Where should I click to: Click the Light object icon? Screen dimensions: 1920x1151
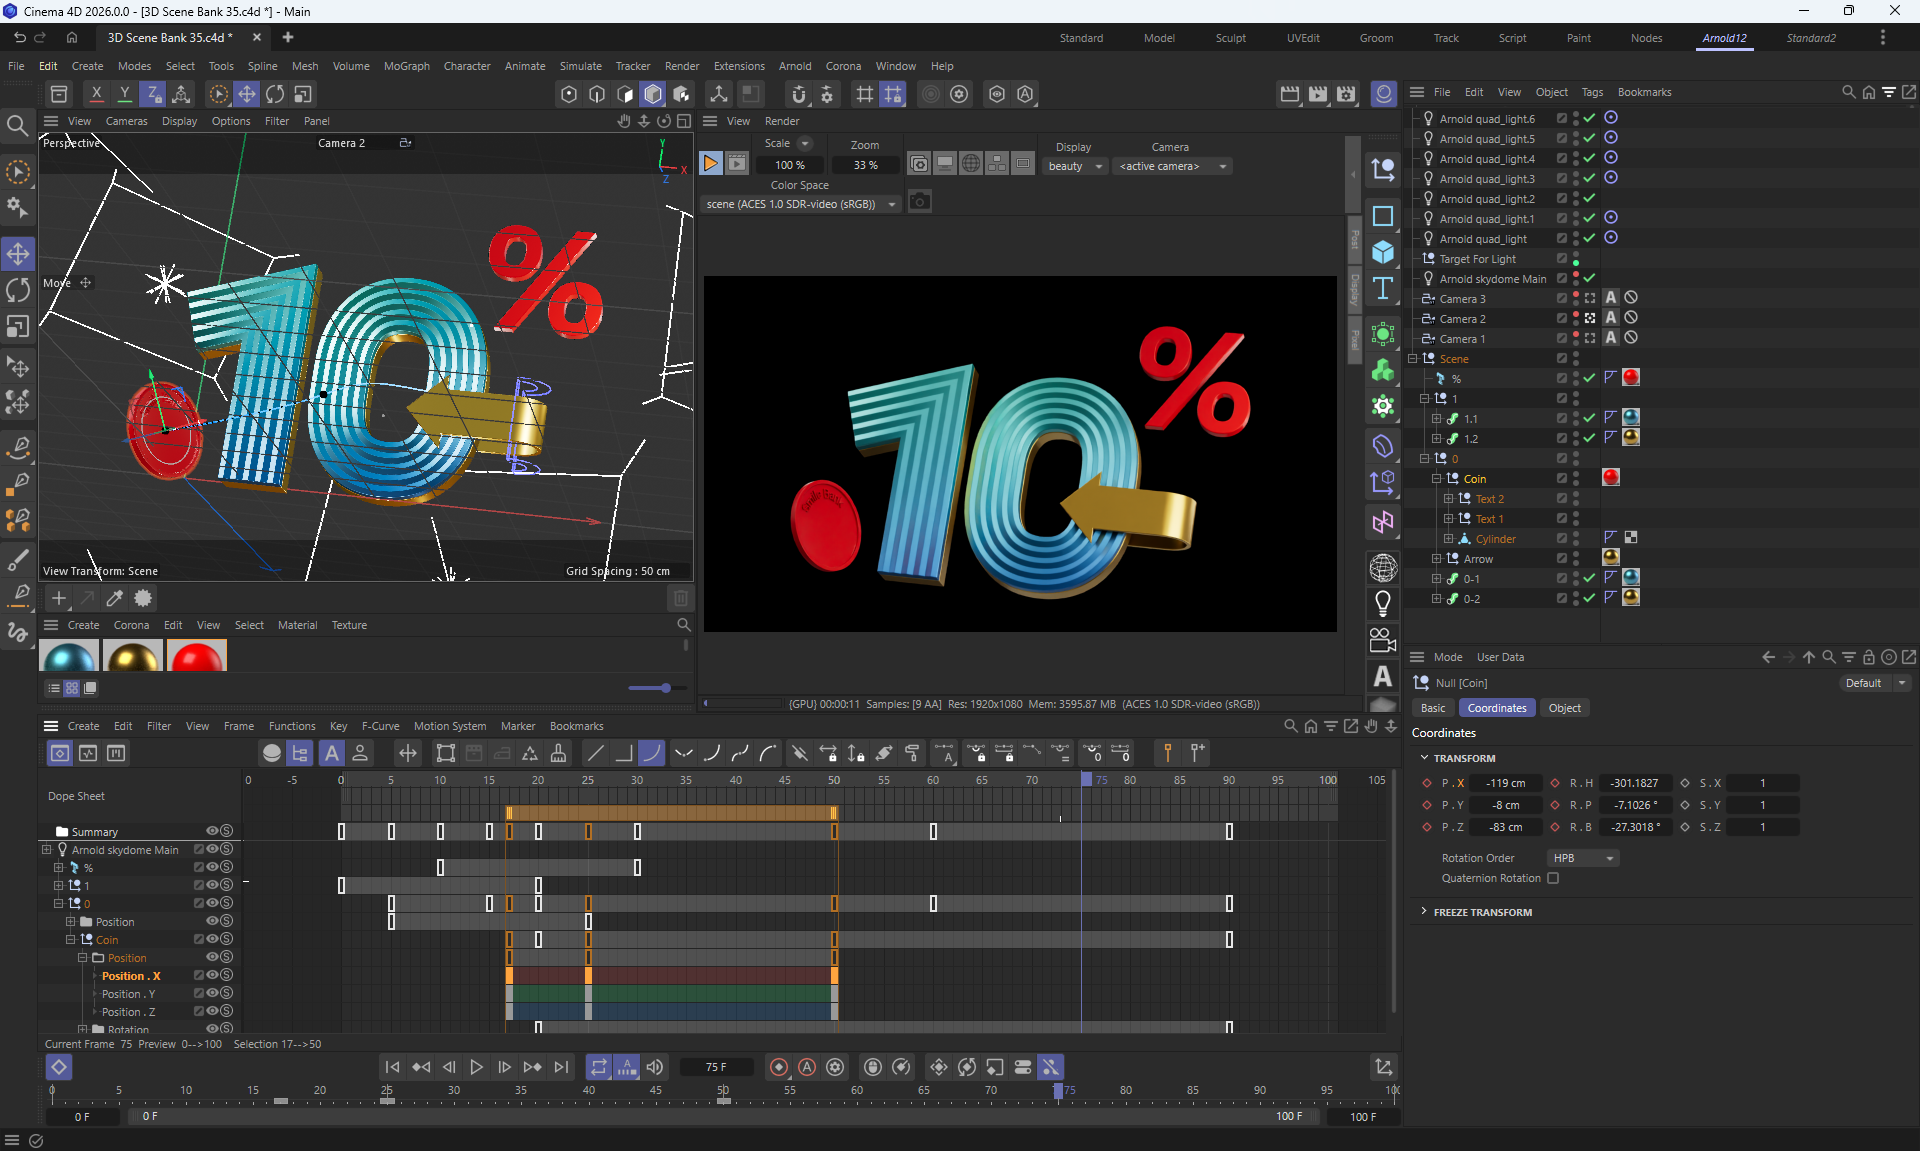1383,603
